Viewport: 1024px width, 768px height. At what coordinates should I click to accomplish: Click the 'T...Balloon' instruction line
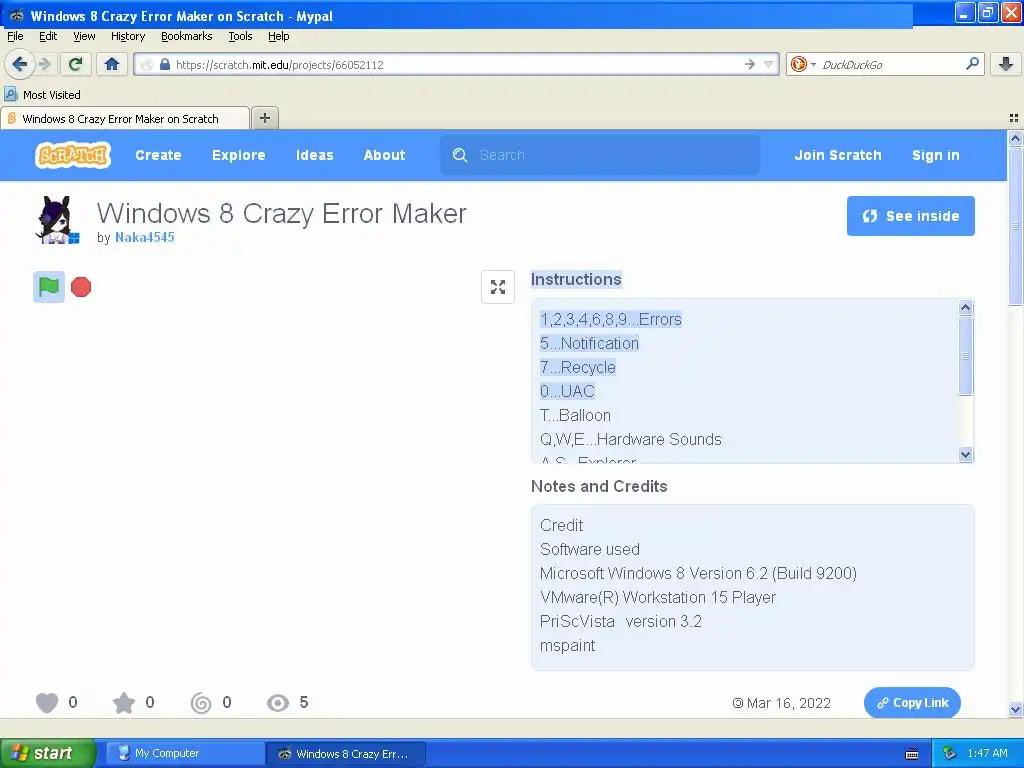(575, 415)
